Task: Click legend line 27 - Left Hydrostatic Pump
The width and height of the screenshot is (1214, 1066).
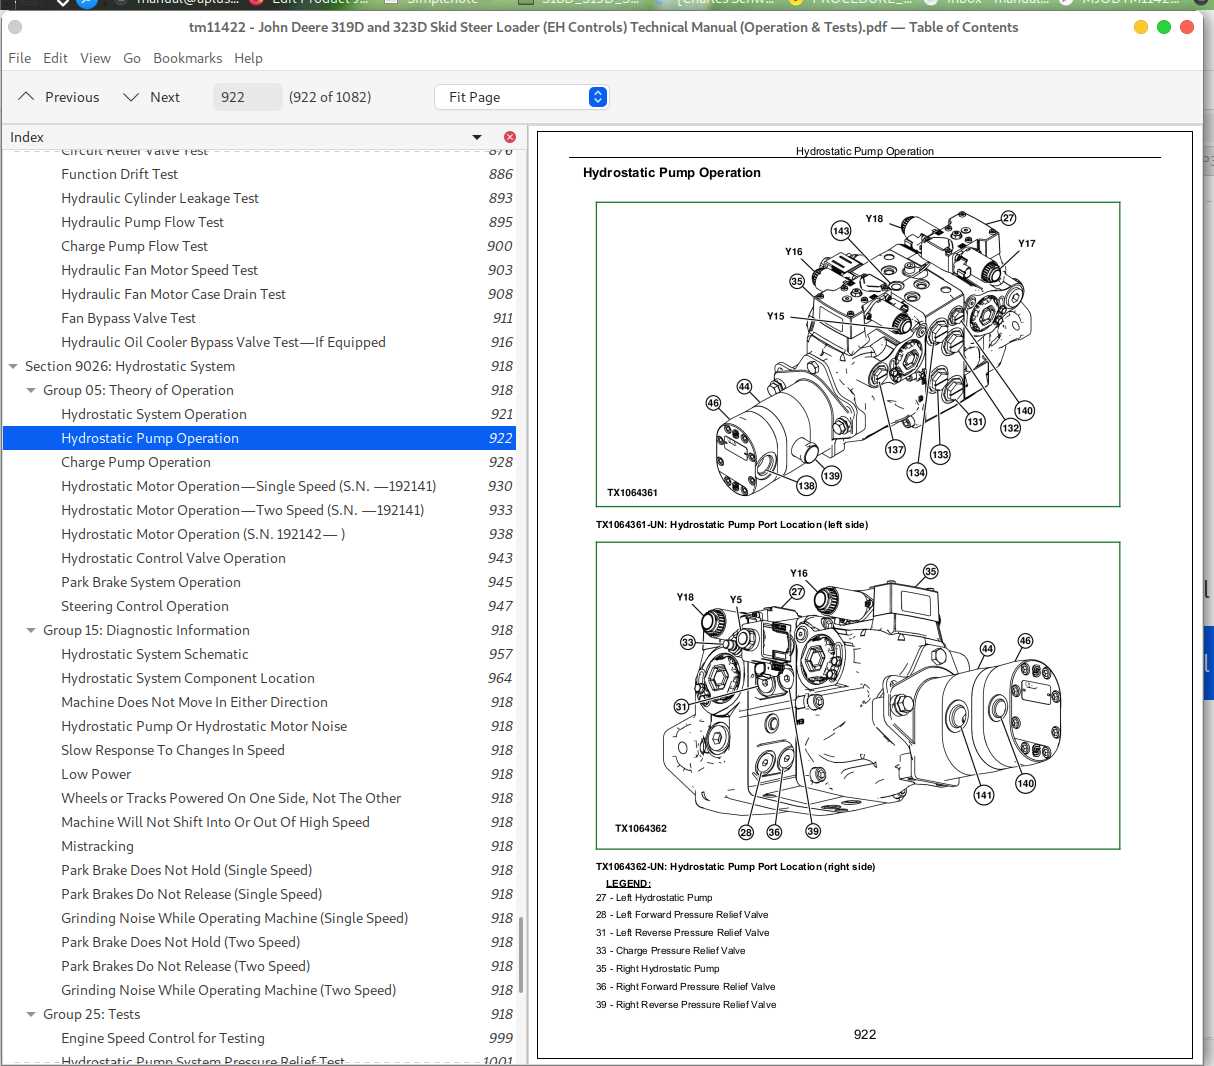Action: [x=654, y=898]
